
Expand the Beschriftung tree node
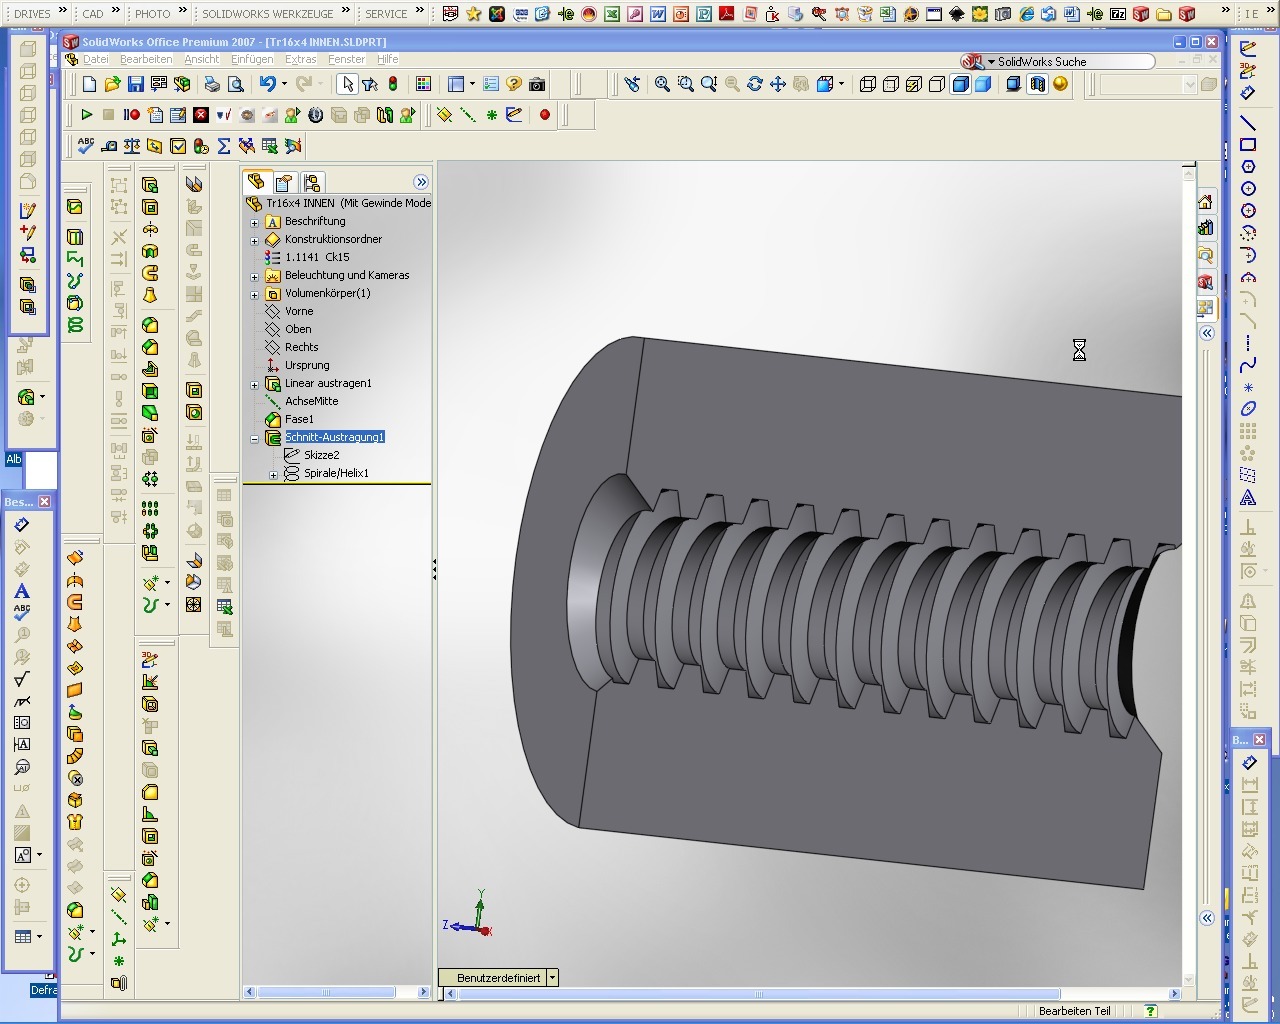pos(254,222)
